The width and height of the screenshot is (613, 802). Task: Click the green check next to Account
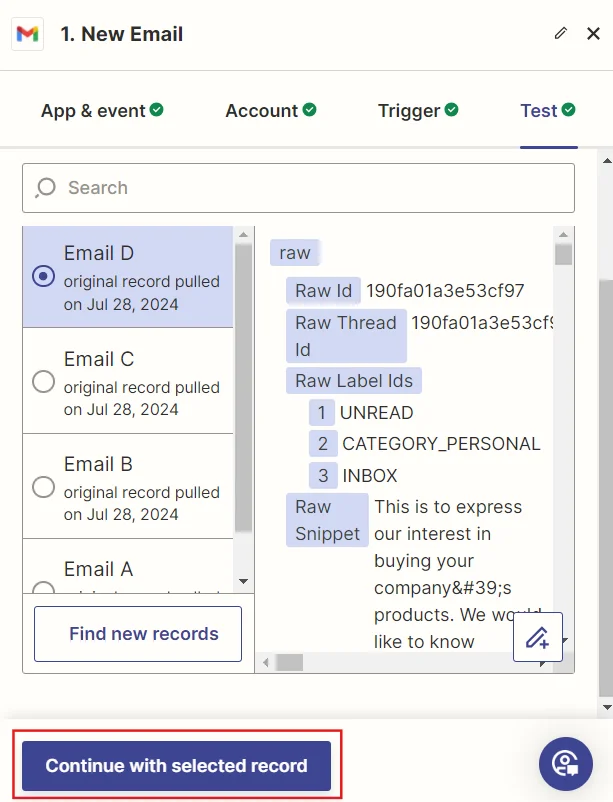(310, 109)
